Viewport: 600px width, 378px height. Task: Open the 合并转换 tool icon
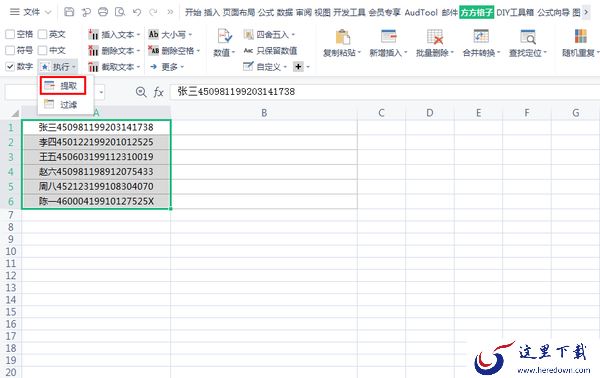click(x=481, y=36)
